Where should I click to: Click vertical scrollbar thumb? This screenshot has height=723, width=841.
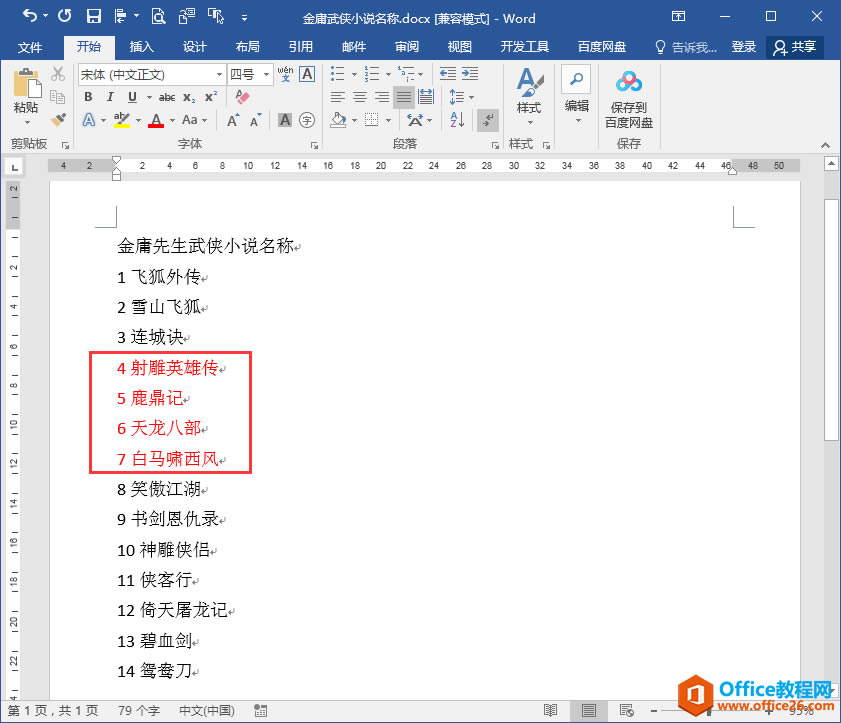pos(831,320)
